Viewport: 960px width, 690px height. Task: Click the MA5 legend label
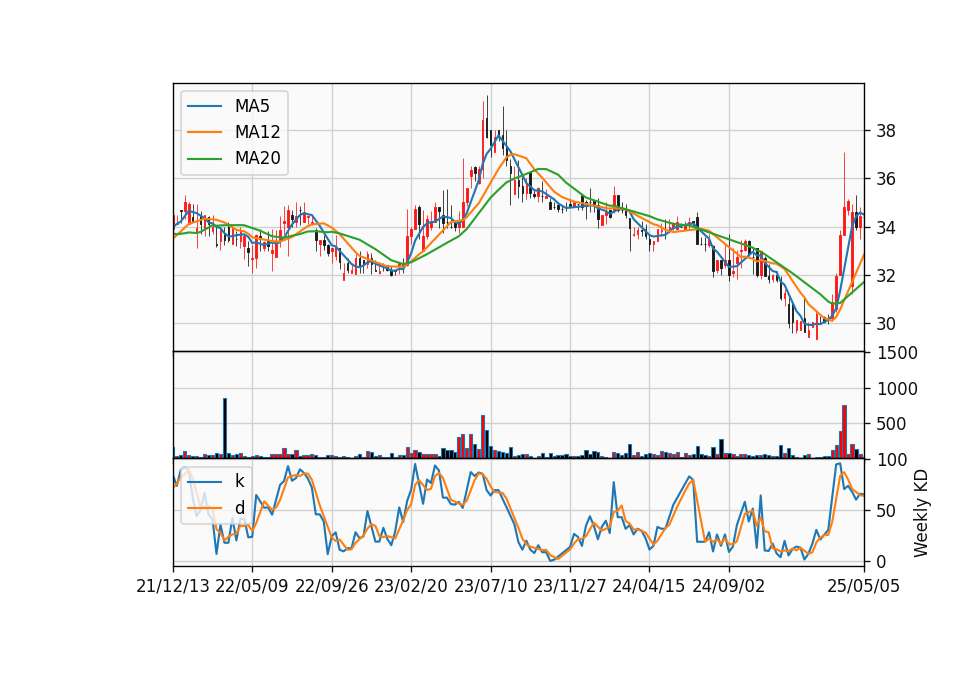[x=252, y=106]
